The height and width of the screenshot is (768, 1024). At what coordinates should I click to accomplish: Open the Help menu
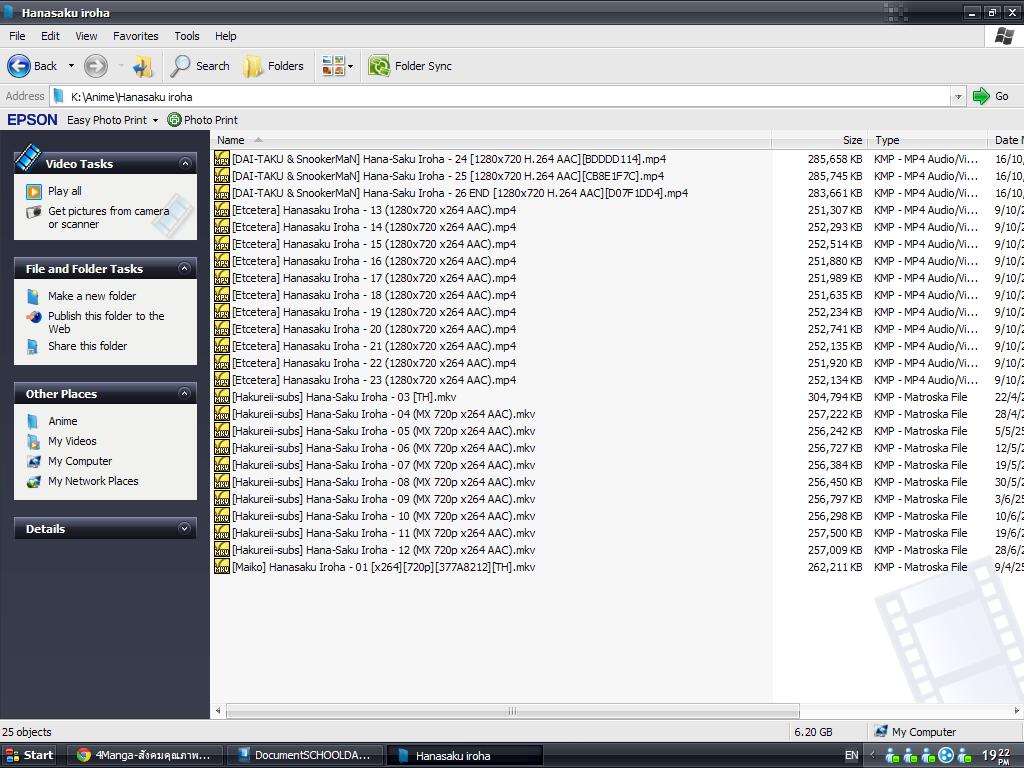coord(225,36)
